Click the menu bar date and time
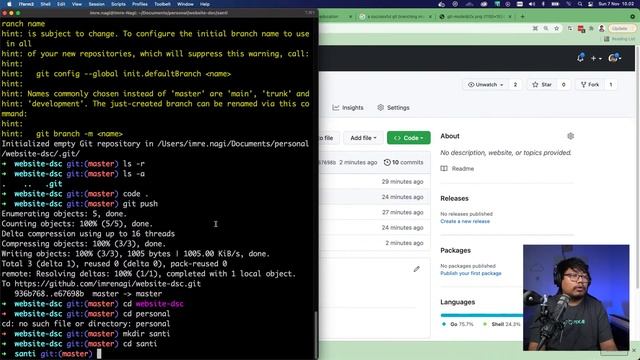640x360 pixels. [616, 4]
